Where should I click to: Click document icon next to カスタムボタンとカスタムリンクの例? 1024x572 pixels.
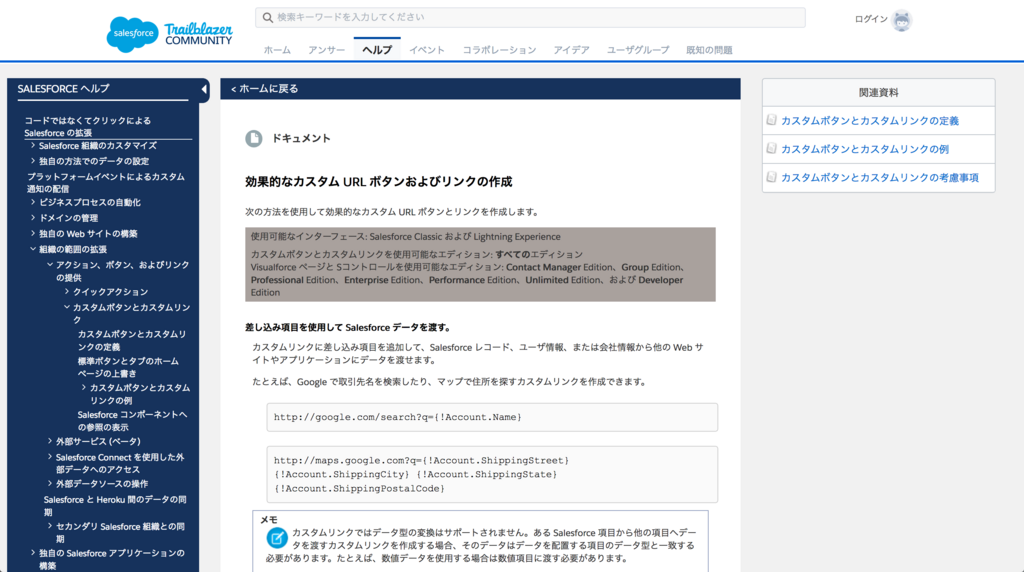(x=771, y=149)
